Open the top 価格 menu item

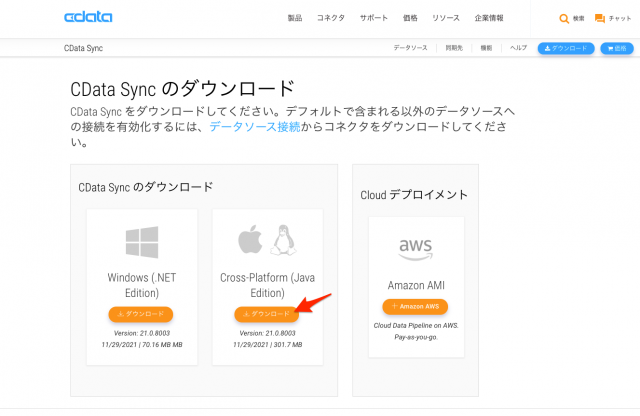click(x=410, y=18)
